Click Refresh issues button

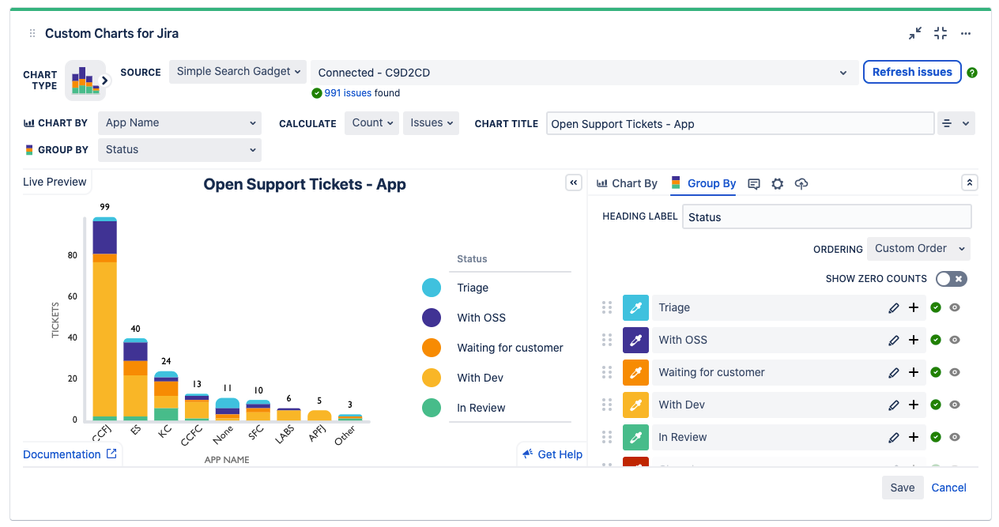pos(912,72)
